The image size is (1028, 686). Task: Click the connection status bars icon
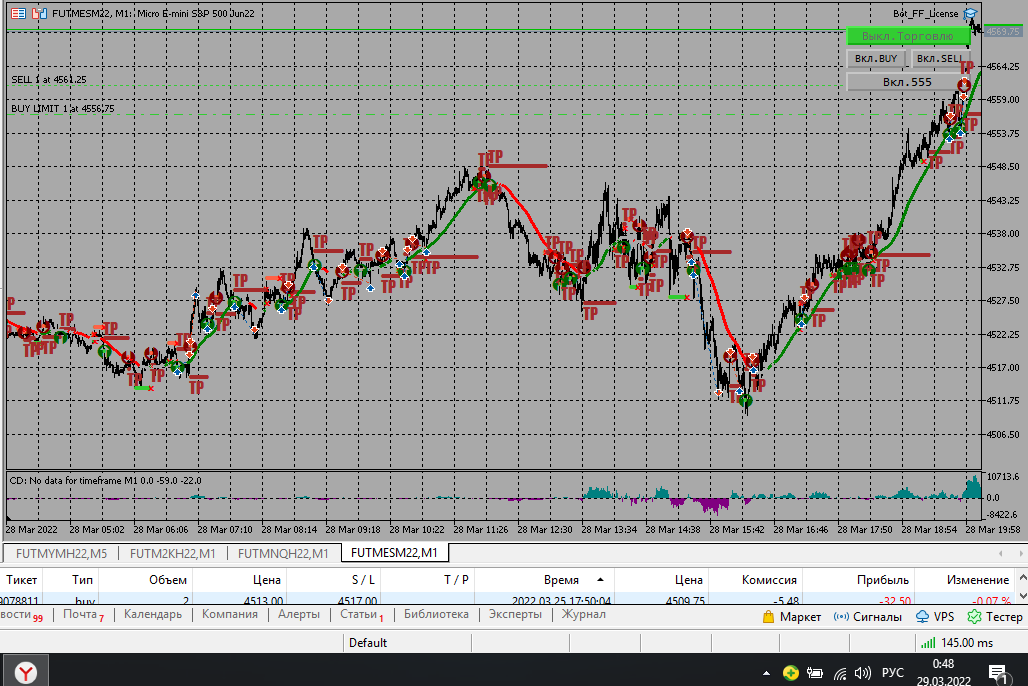(x=929, y=643)
